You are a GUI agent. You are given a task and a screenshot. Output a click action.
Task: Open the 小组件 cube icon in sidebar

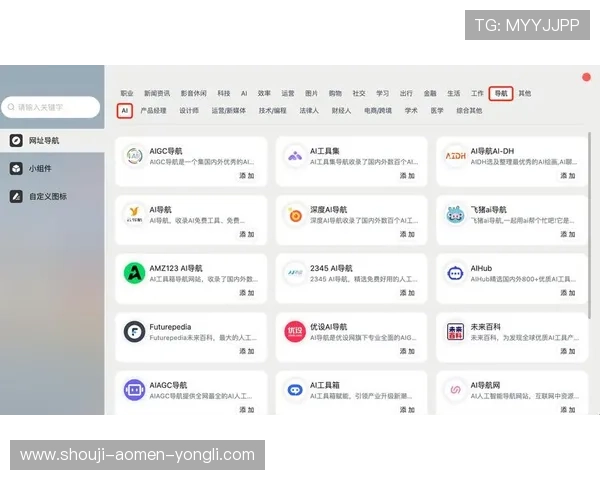[x=16, y=168]
